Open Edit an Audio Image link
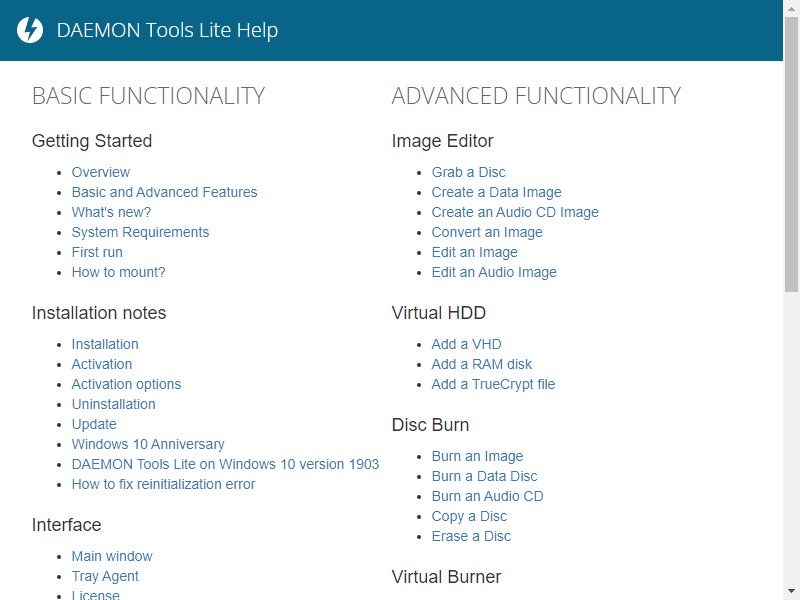The width and height of the screenshot is (800, 600). pyautogui.click(x=494, y=272)
